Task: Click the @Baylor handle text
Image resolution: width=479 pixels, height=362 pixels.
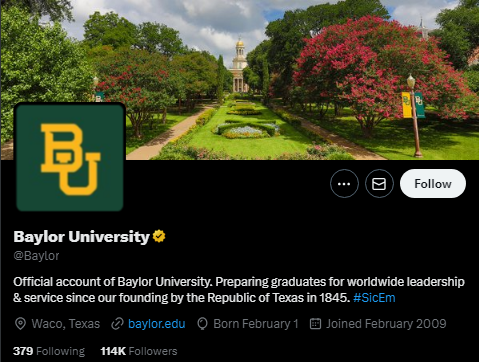Action: click(x=36, y=256)
